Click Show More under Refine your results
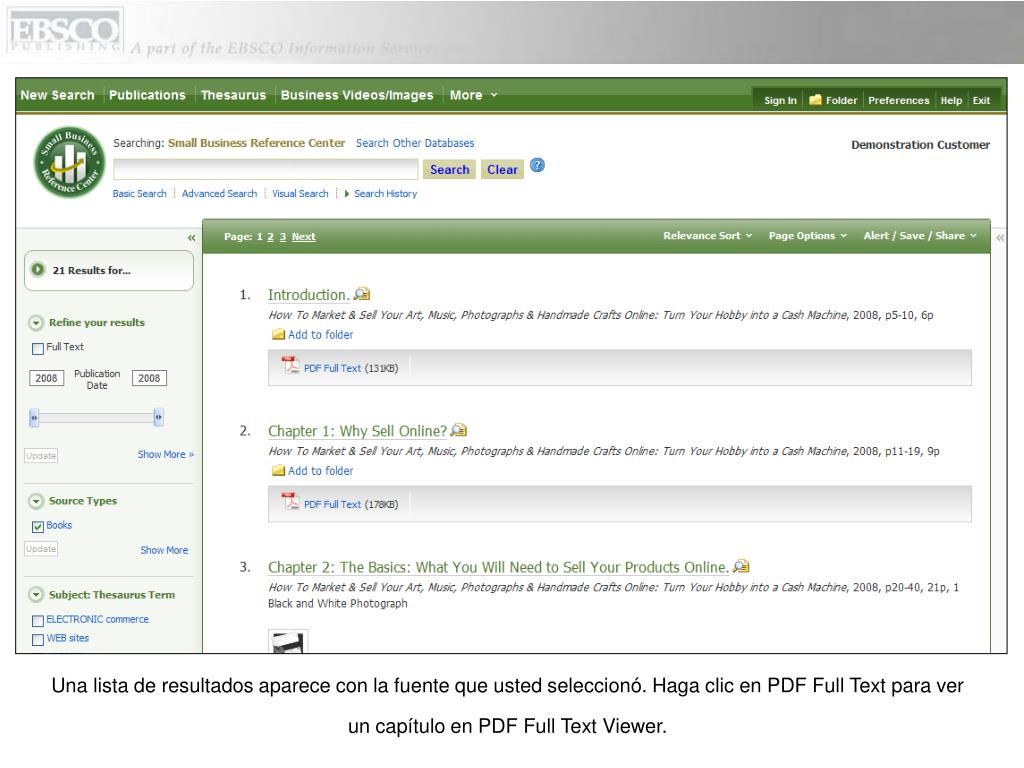This screenshot has width=1024, height=768. [x=166, y=454]
